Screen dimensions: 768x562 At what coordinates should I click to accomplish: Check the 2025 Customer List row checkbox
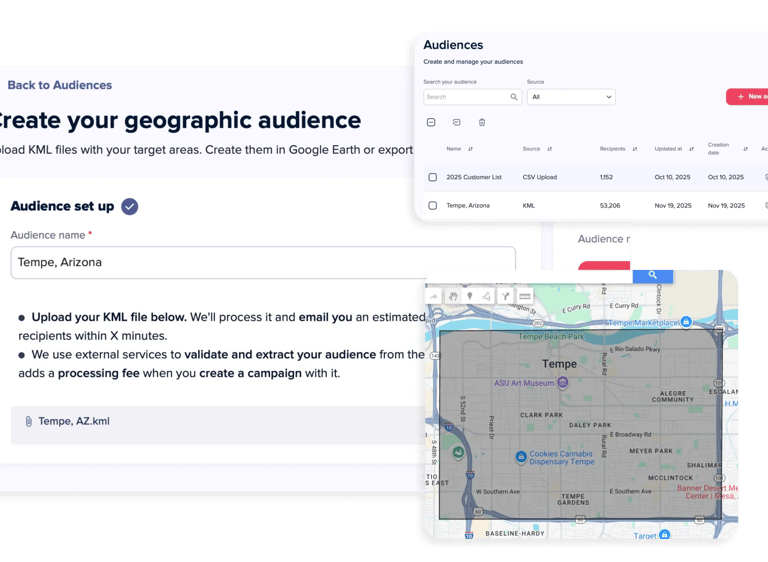click(432, 177)
